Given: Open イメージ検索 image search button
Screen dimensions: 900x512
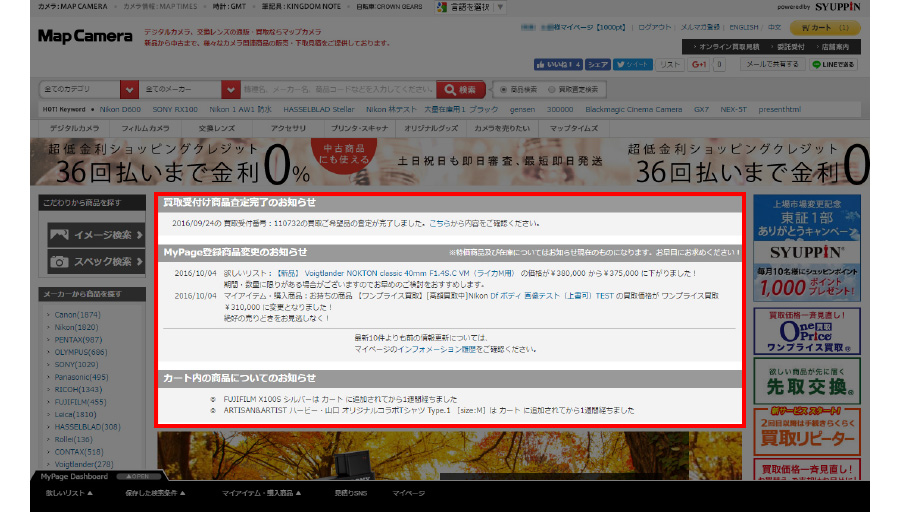Looking at the screenshot, I should [x=96, y=235].
